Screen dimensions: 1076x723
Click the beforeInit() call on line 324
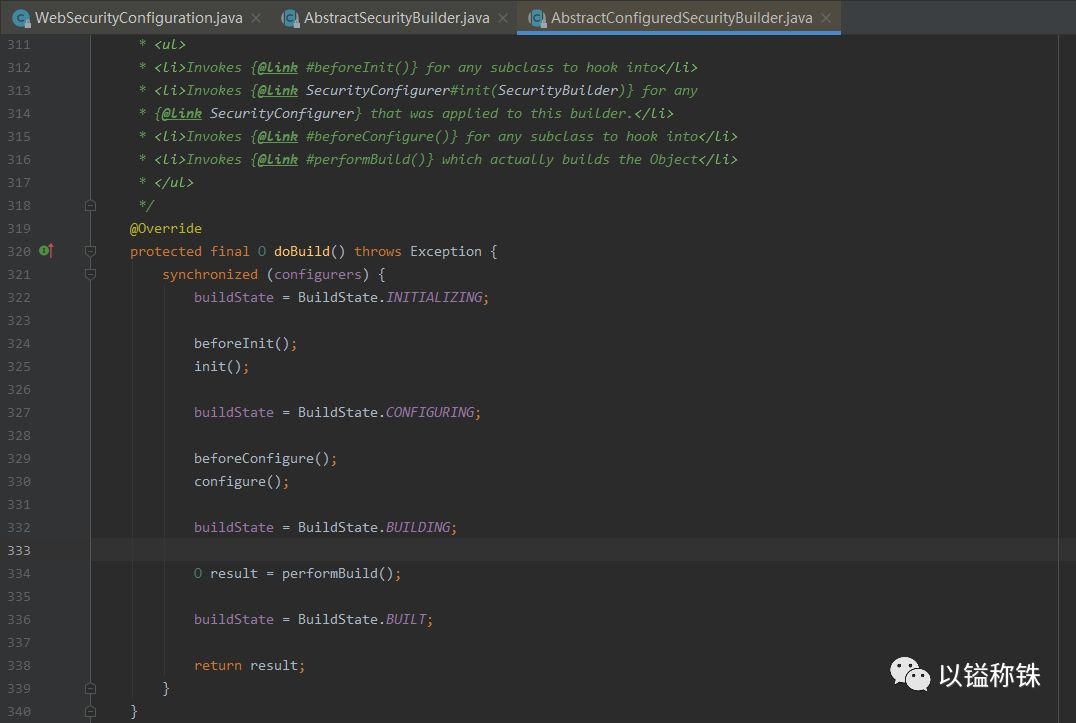point(242,343)
